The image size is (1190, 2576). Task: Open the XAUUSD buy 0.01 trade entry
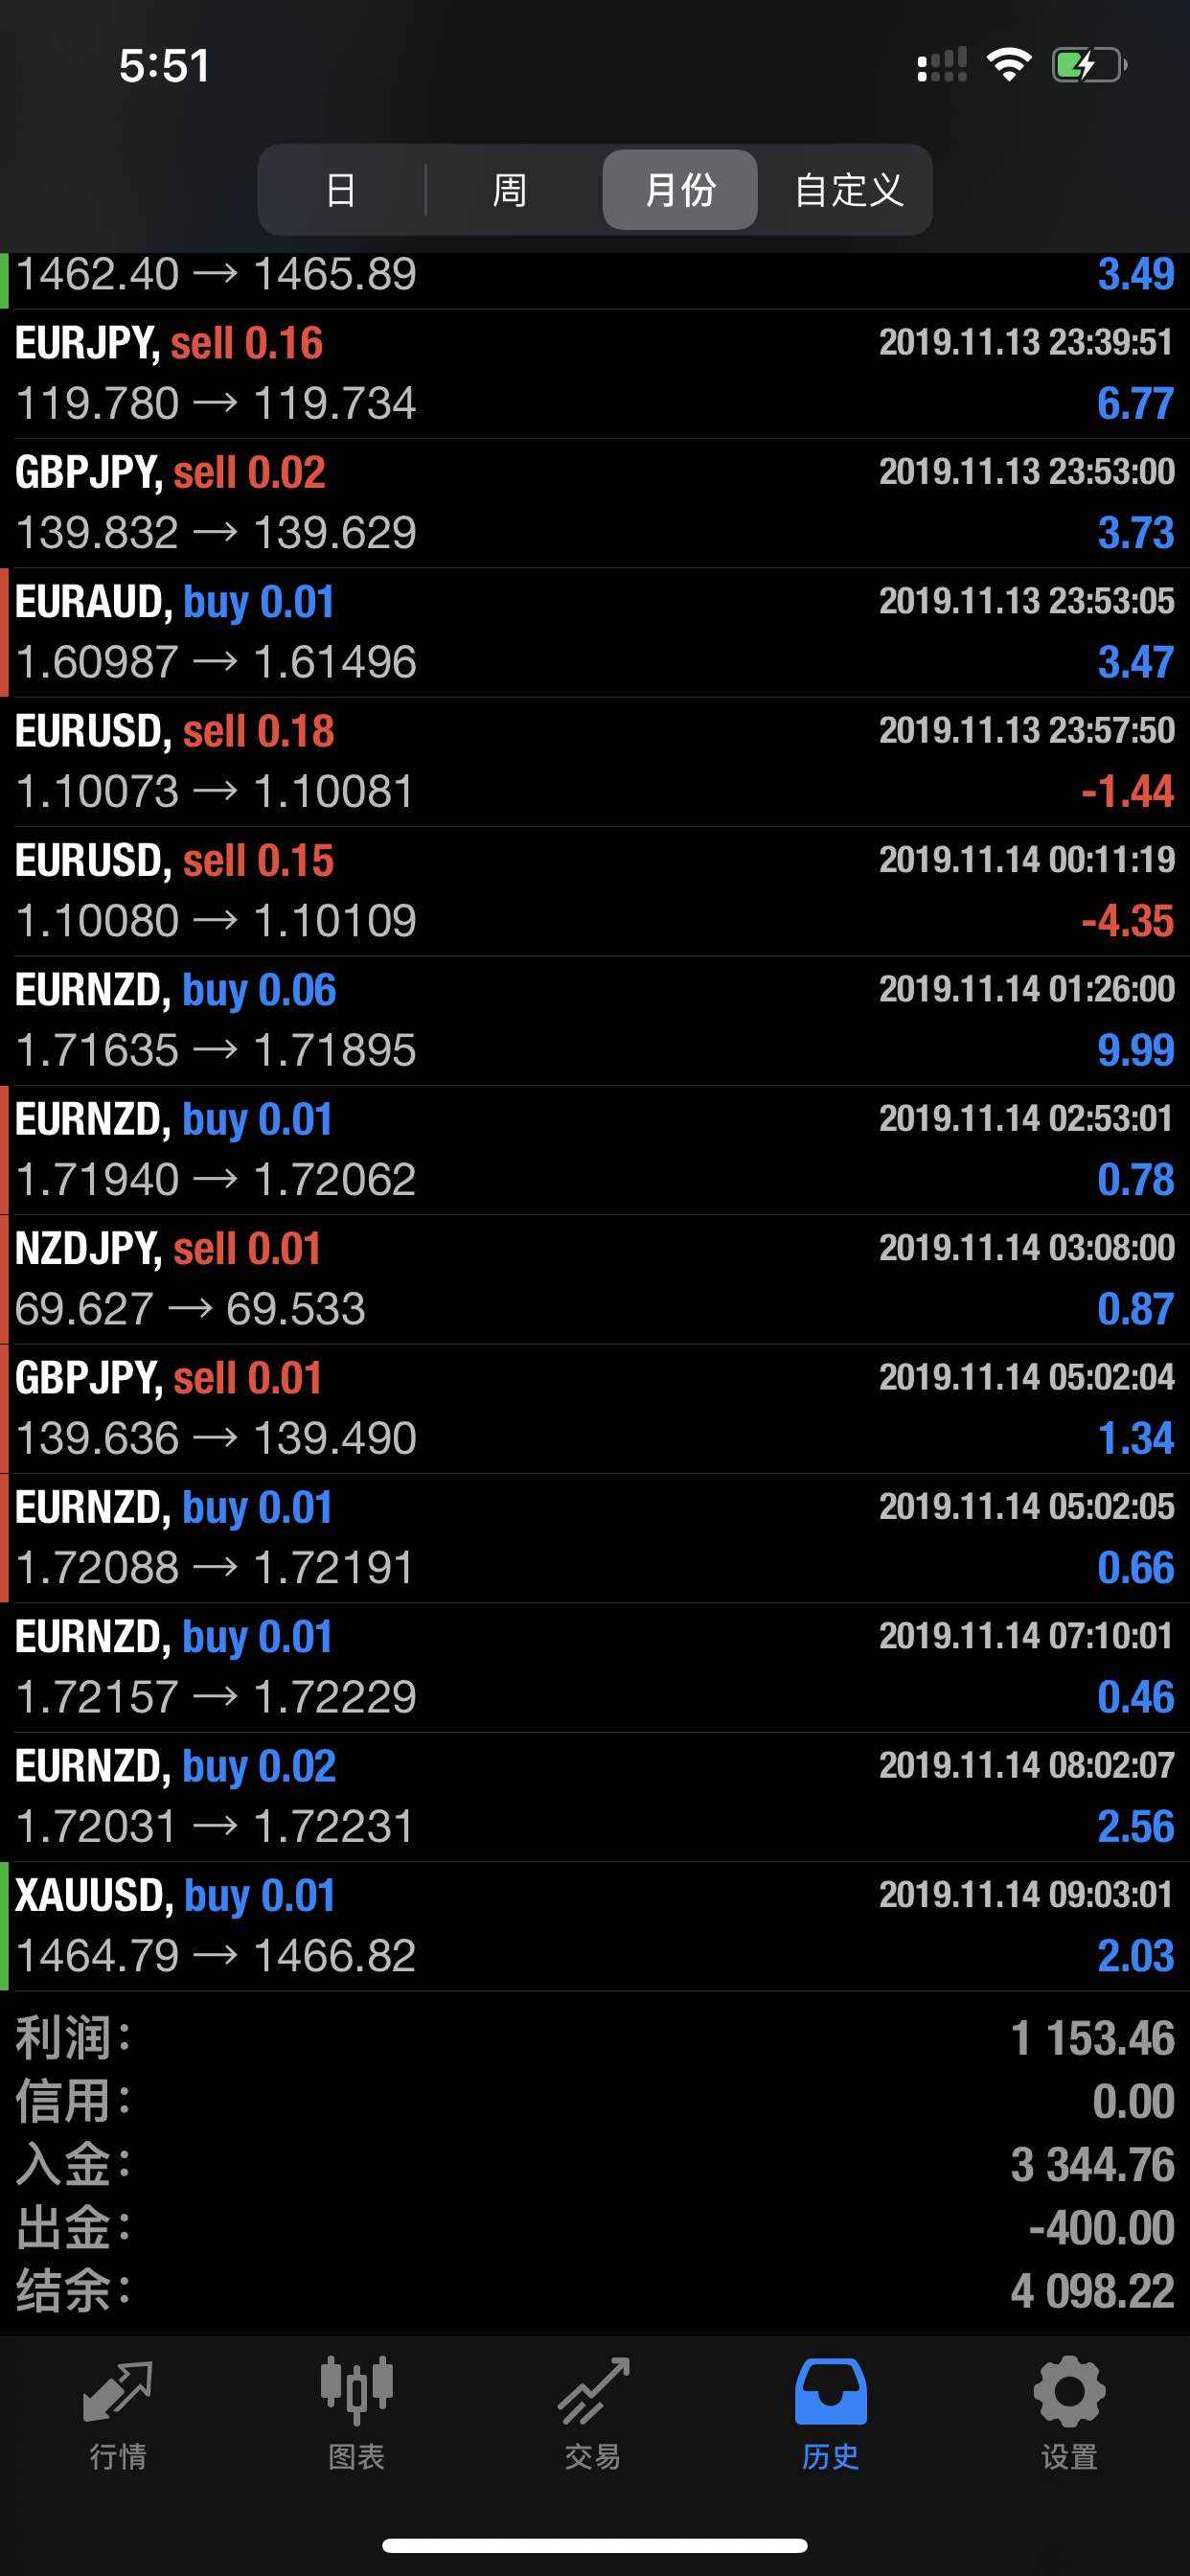[595, 1926]
